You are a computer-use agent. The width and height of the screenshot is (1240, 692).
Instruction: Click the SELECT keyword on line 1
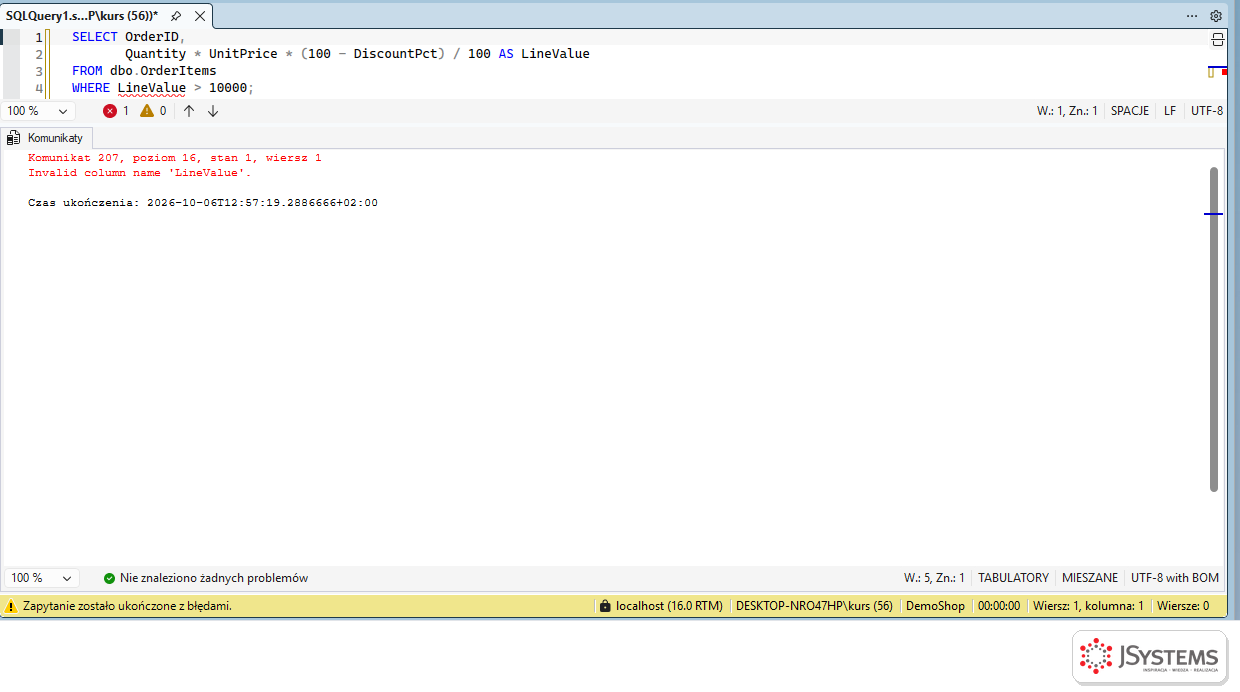click(95, 37)
